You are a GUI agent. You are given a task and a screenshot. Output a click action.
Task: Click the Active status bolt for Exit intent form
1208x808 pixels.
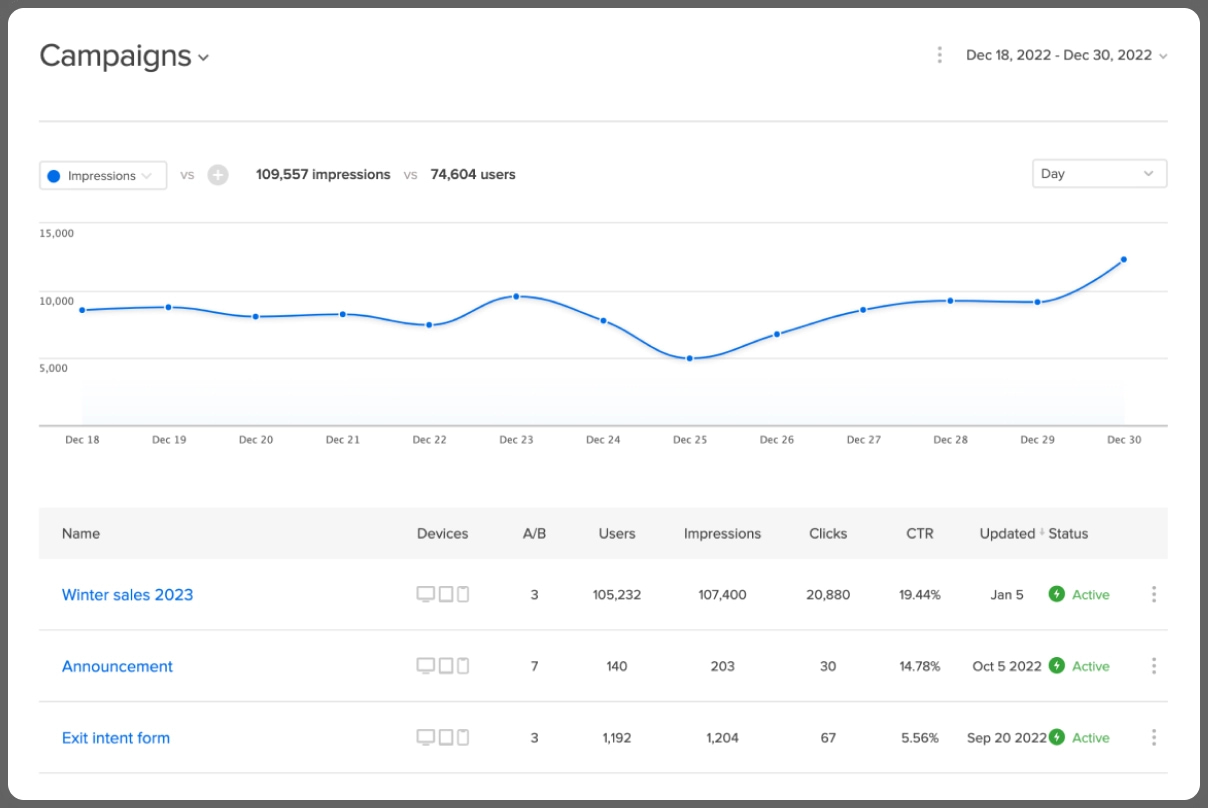pyautogui.click(x=1057, y=738)
